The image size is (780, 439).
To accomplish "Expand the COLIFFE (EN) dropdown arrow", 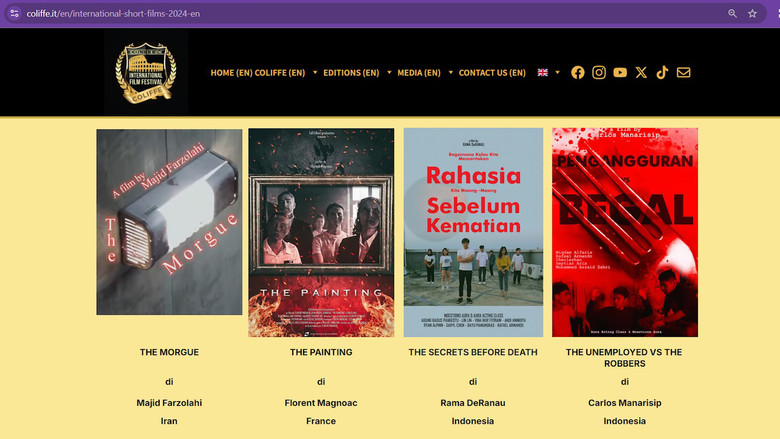I will click(x=315, y=72).
